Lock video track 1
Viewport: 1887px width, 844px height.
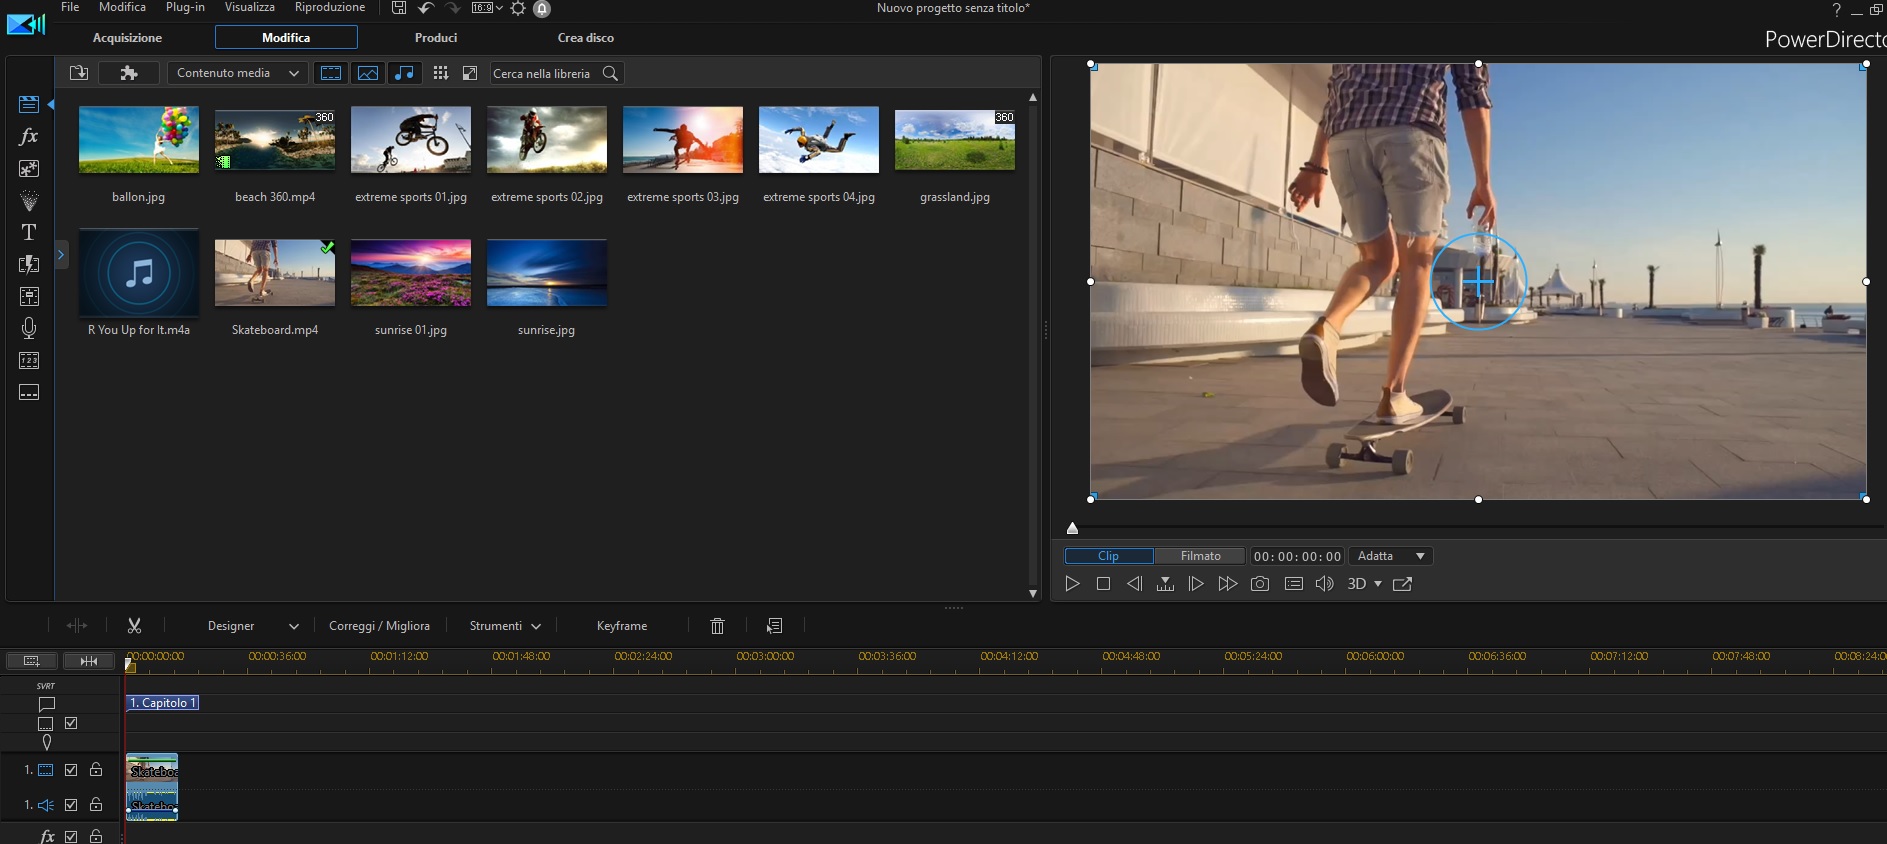96,770
